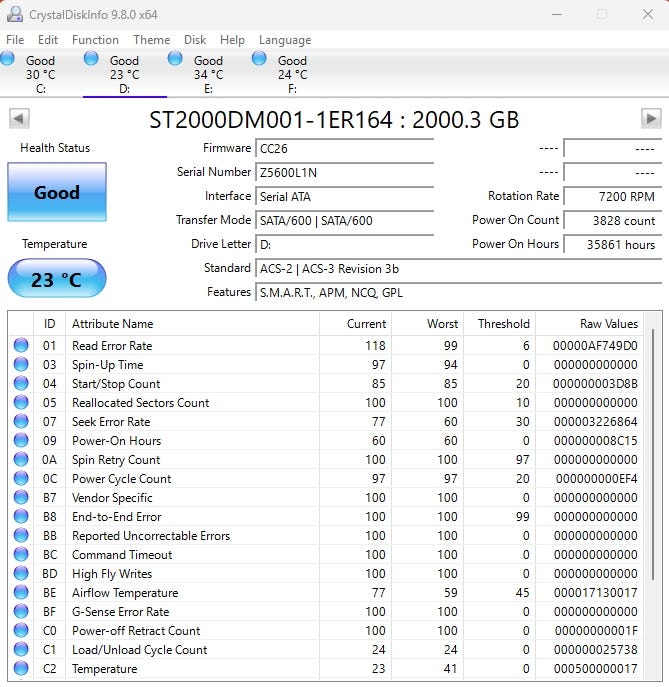This screenshot has height=687, width=669.
Task: Switch to F: disk tab showing 24 °C
Action: [292, 74]
